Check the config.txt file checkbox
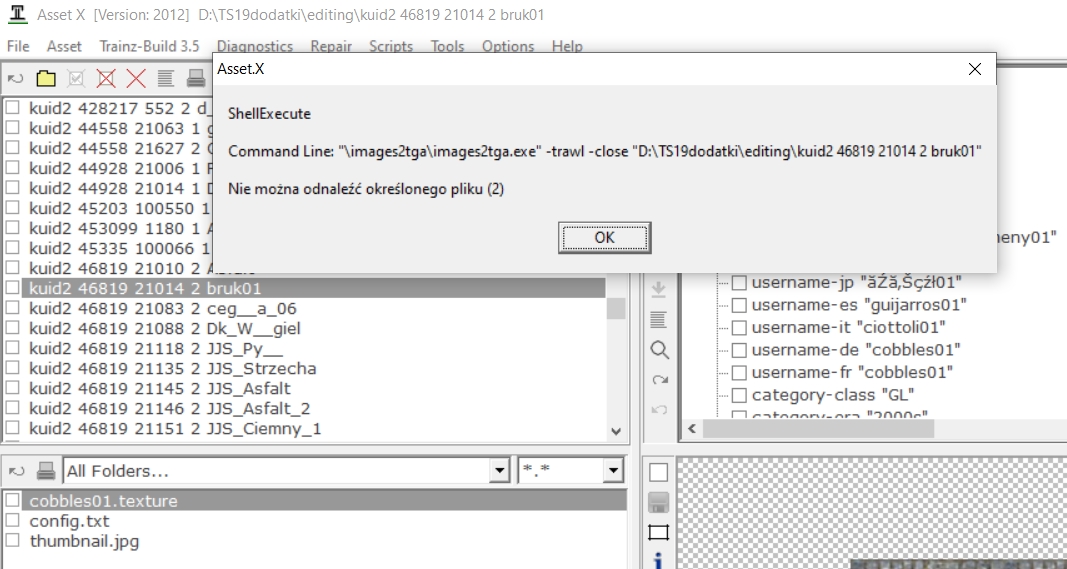This screenshot has height=569, width=1067. click(13, 521)
